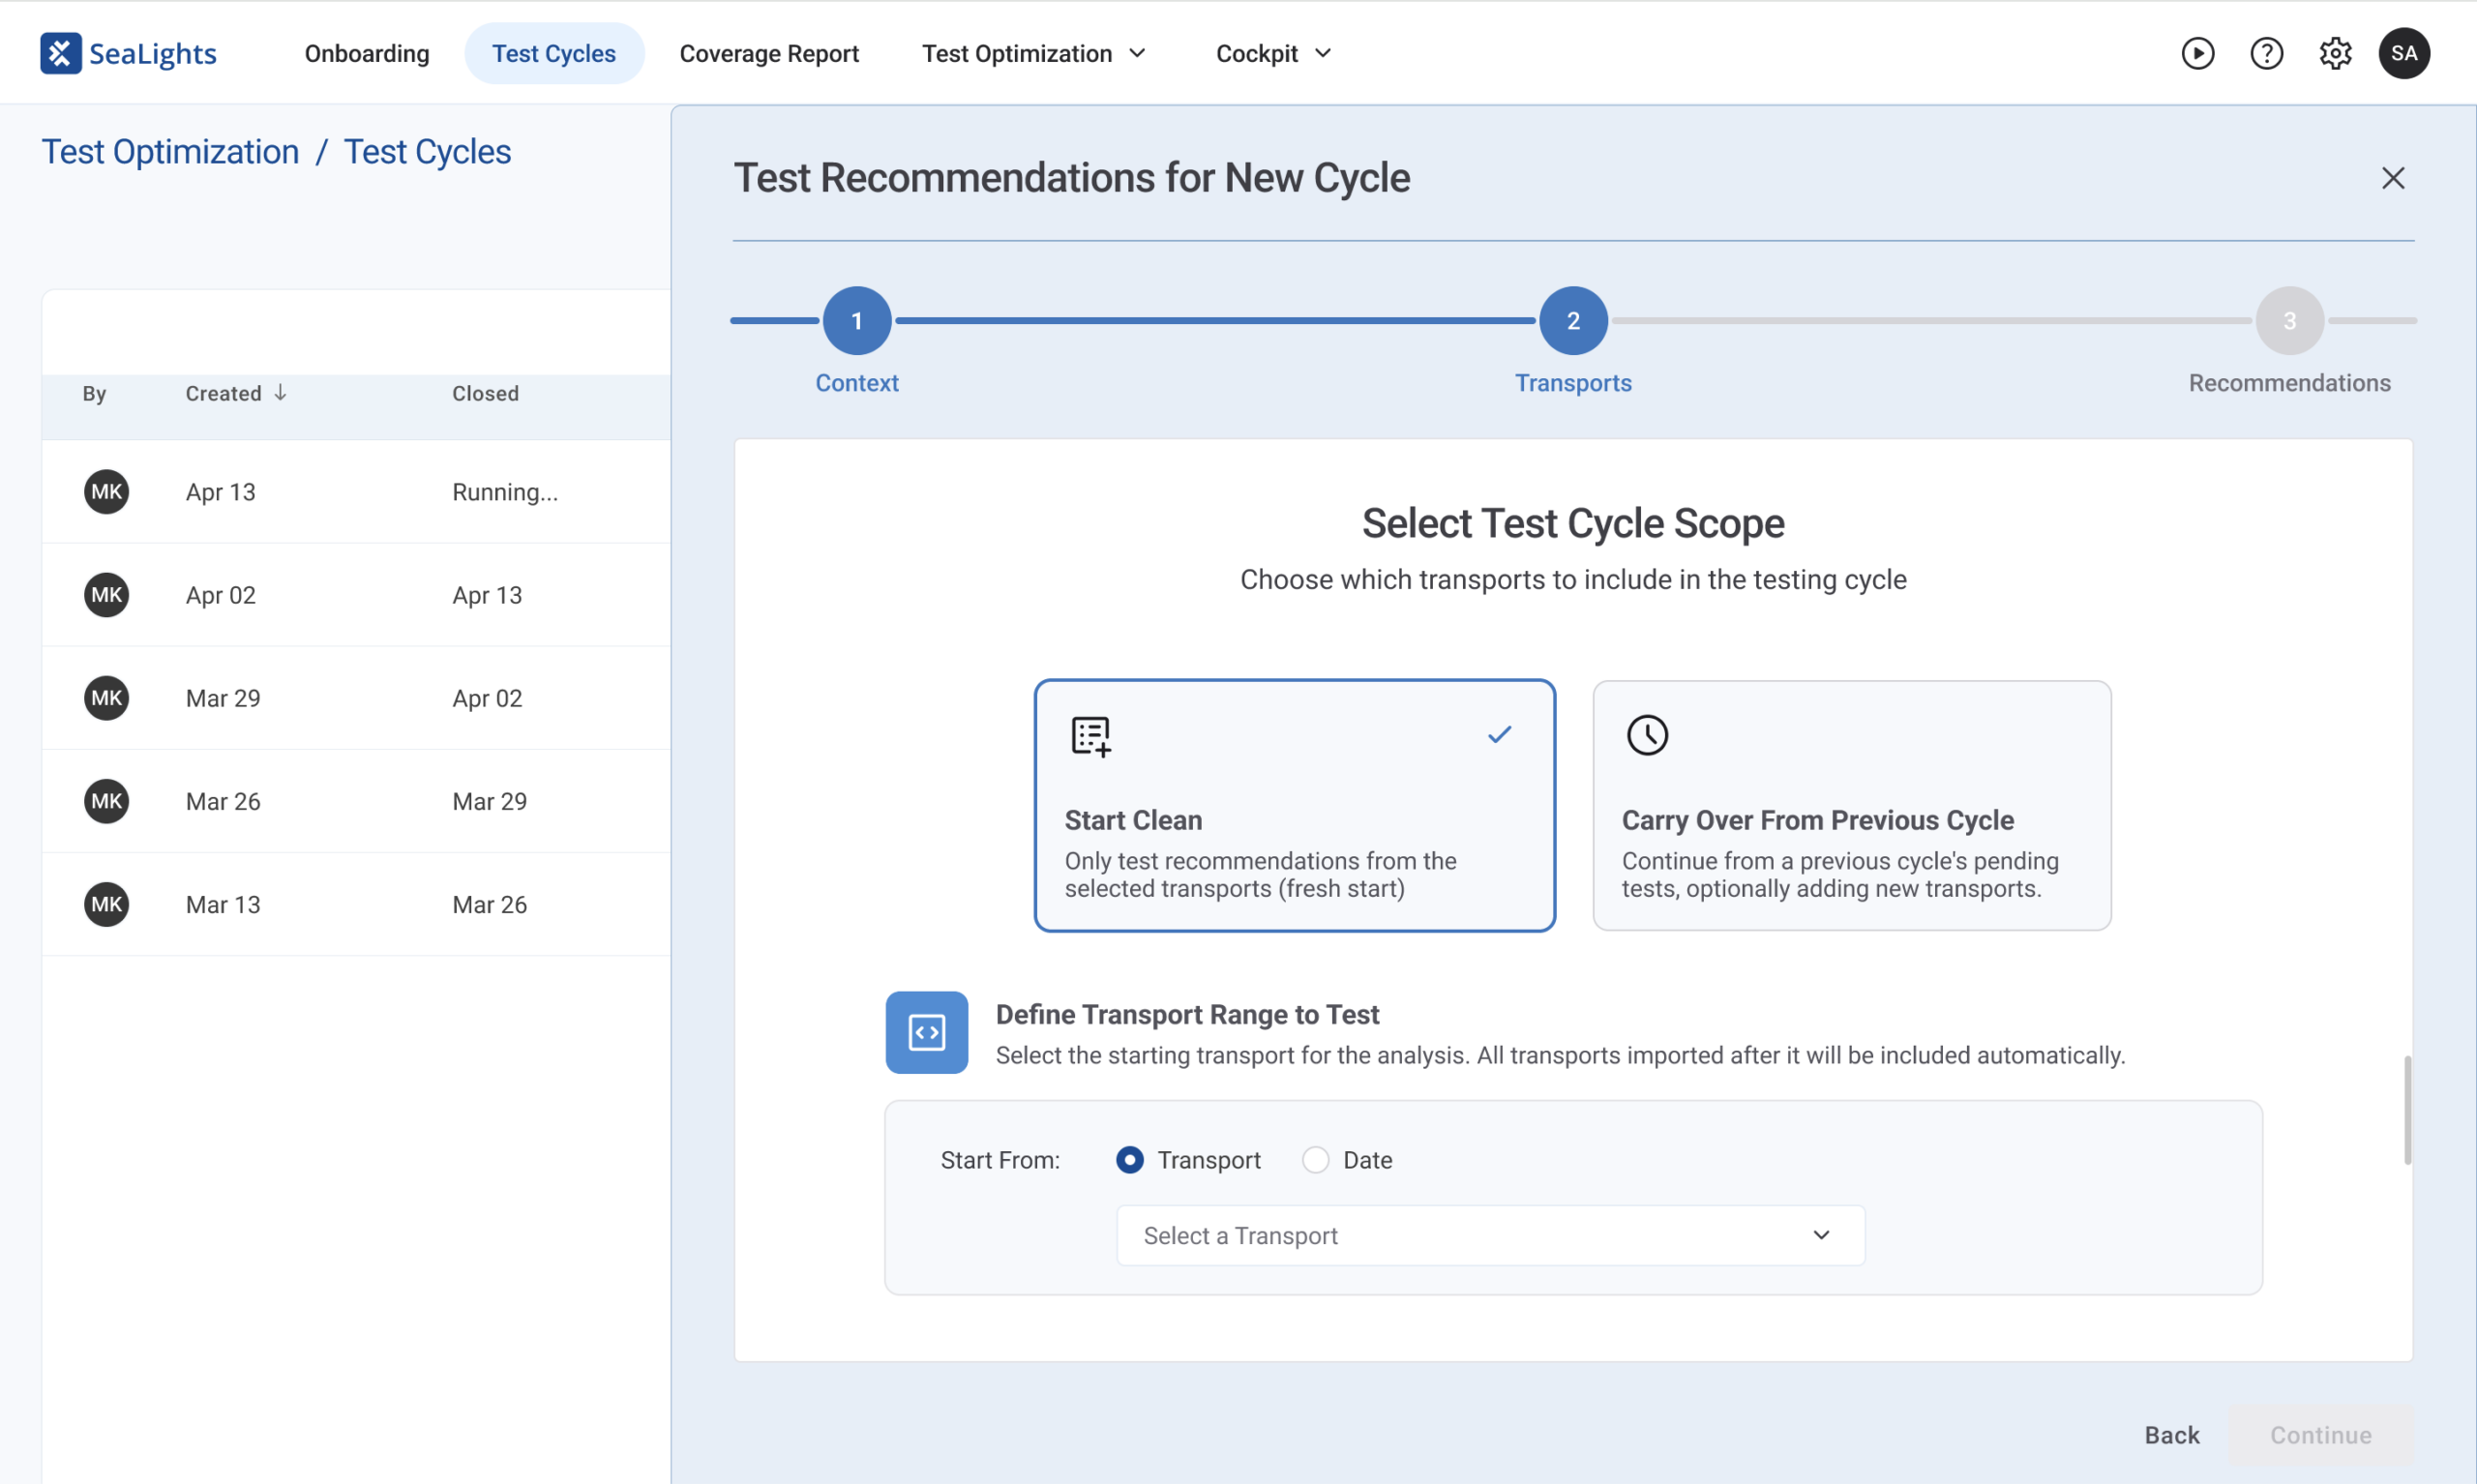This screenshot has height=1484, width=2477.
Task: Click the blue code brackets transport icon
Action: 926,1032
